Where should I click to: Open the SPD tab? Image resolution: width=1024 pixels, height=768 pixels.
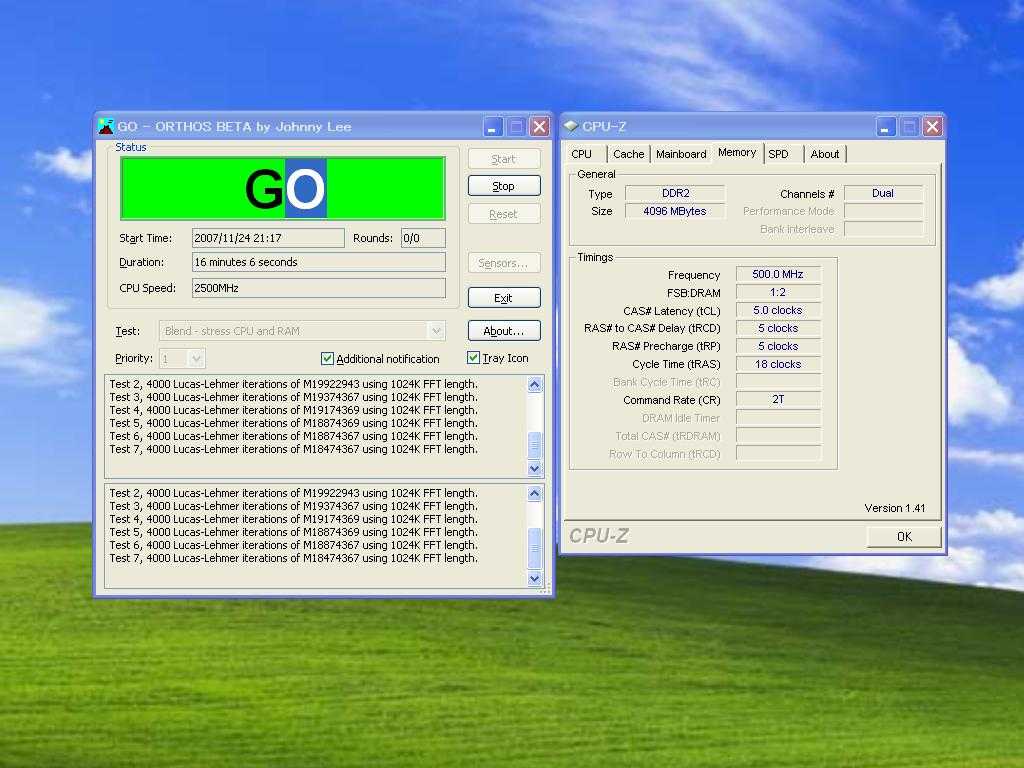click(778, 154)
